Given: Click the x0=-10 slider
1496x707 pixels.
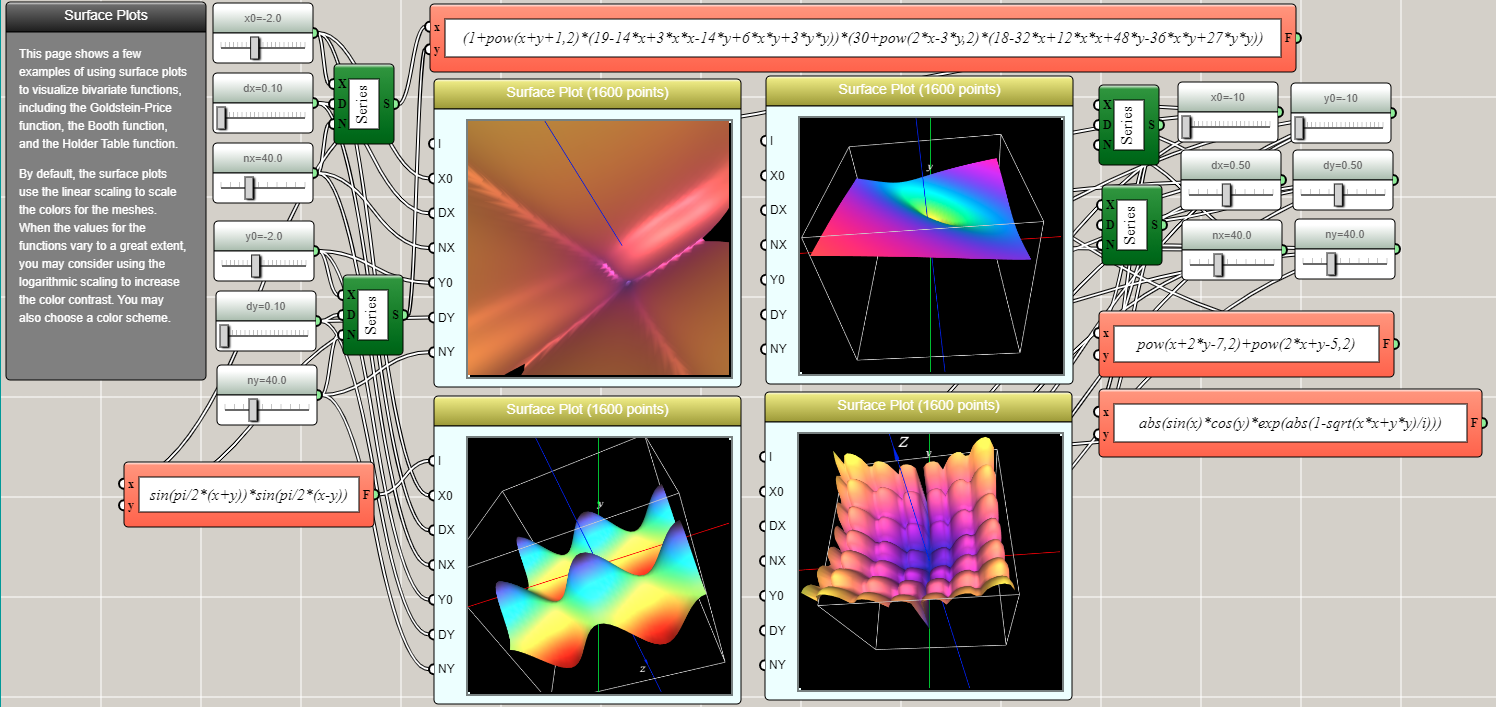Looking at the screenshot, I should [x=1228, y=126].
